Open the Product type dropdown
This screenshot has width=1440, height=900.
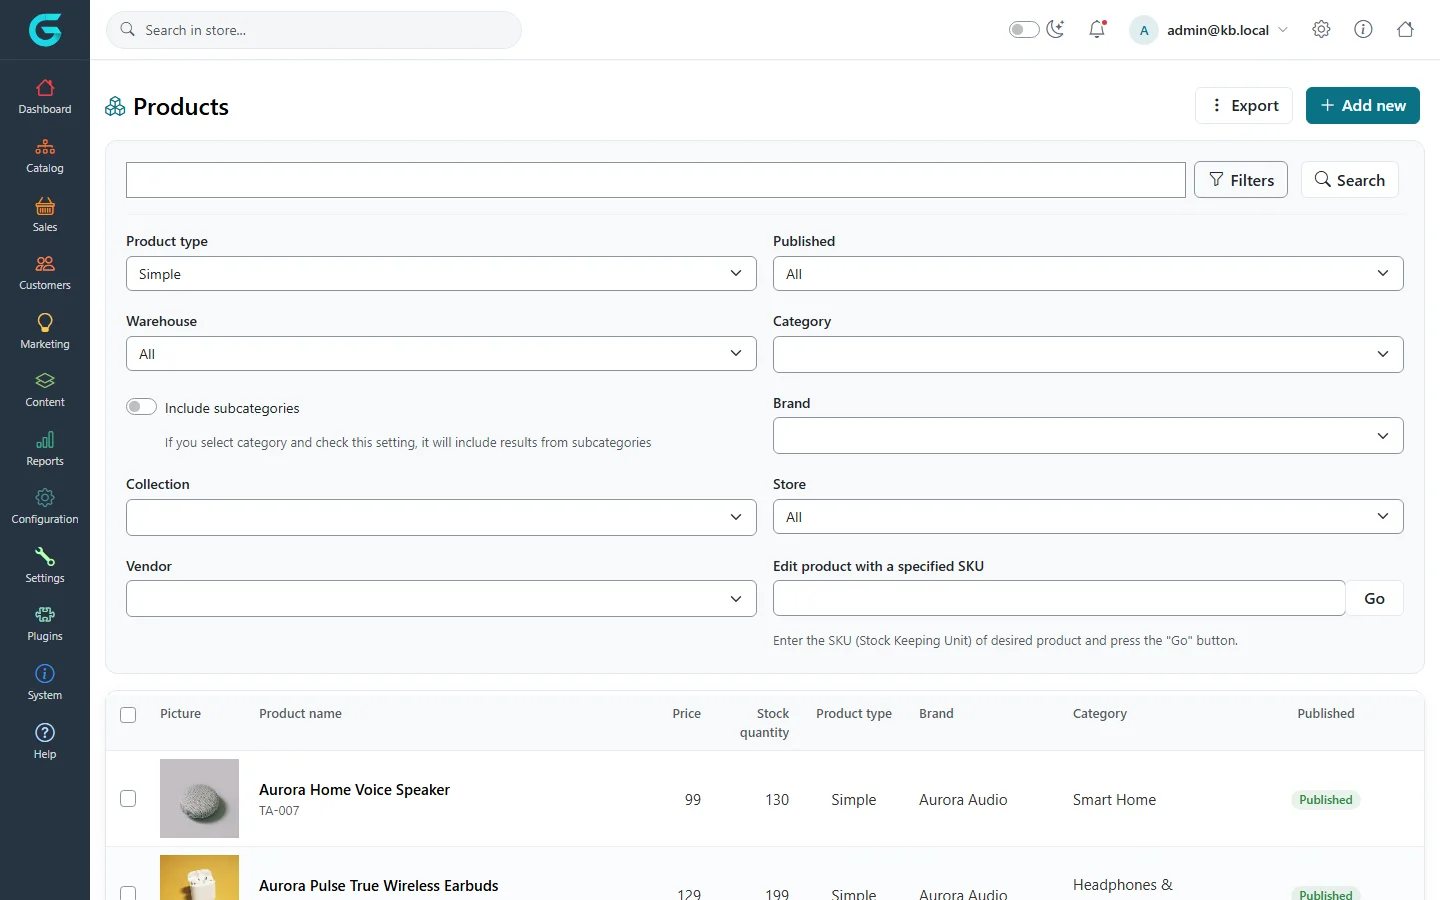click(x=441, y=274)
